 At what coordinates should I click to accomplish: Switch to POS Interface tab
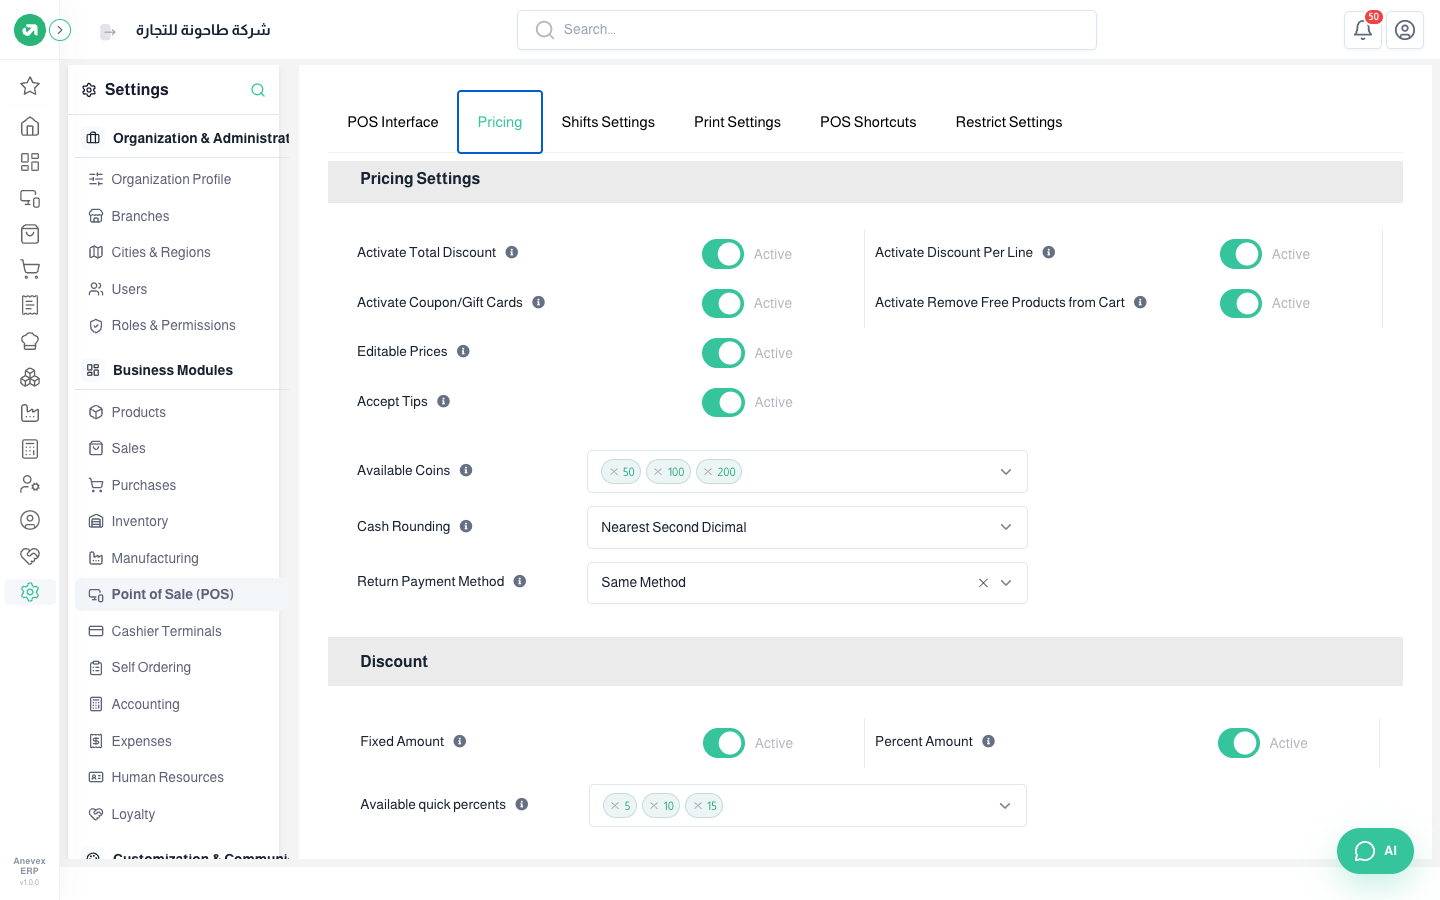tap(393, 122)
